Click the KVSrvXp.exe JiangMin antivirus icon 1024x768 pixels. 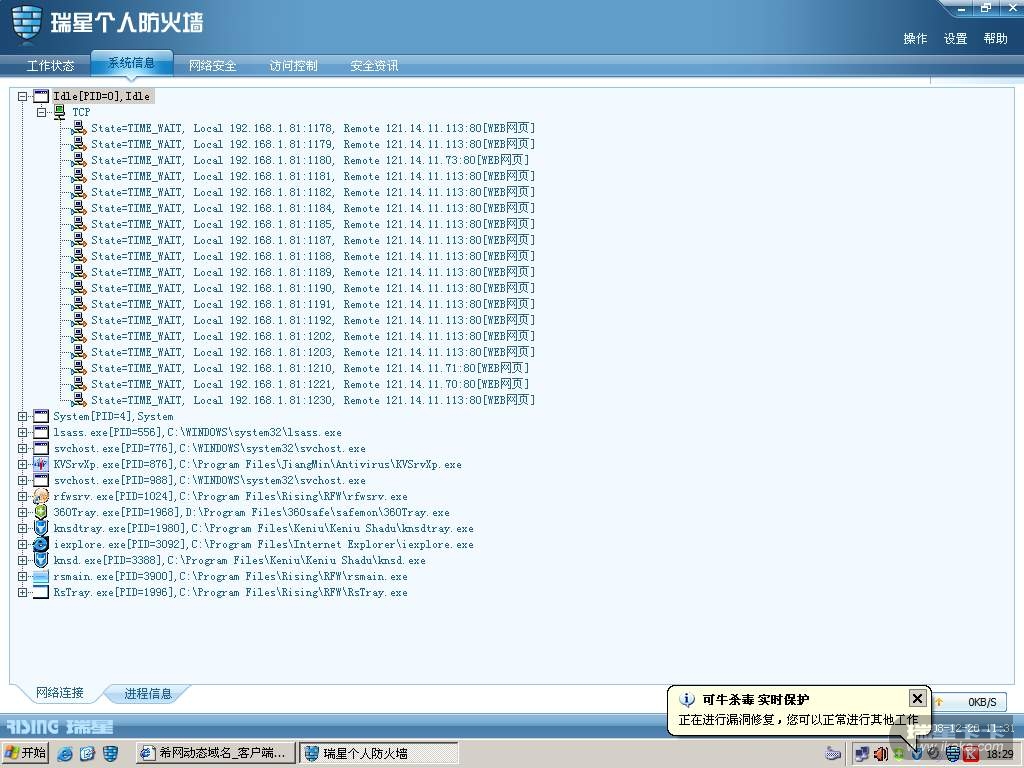tap(40, 464)
